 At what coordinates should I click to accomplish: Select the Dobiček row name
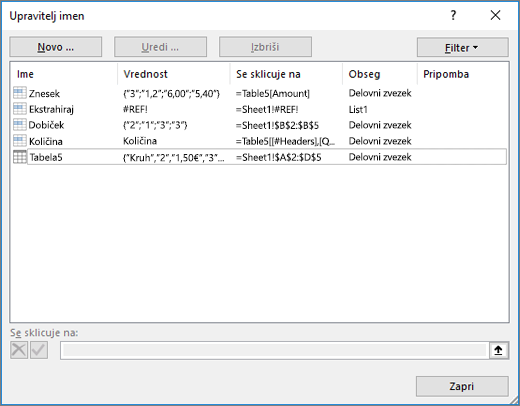click(x=46, y=125)
